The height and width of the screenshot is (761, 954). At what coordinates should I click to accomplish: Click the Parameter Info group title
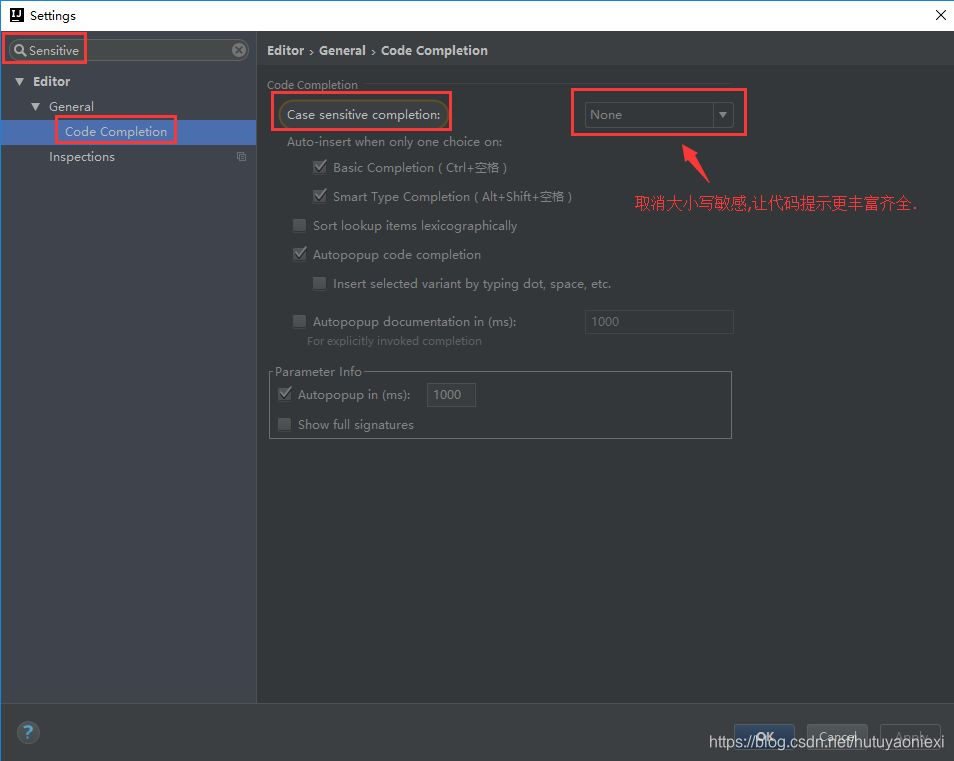click(318, 371)
